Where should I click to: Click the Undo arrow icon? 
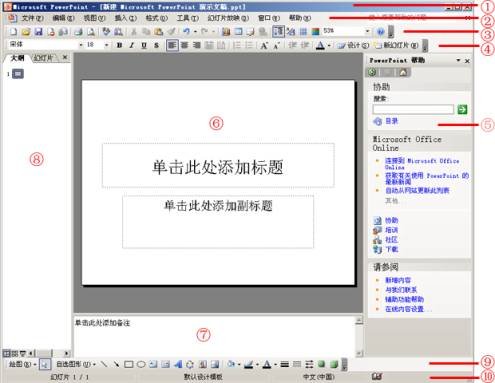186,32
